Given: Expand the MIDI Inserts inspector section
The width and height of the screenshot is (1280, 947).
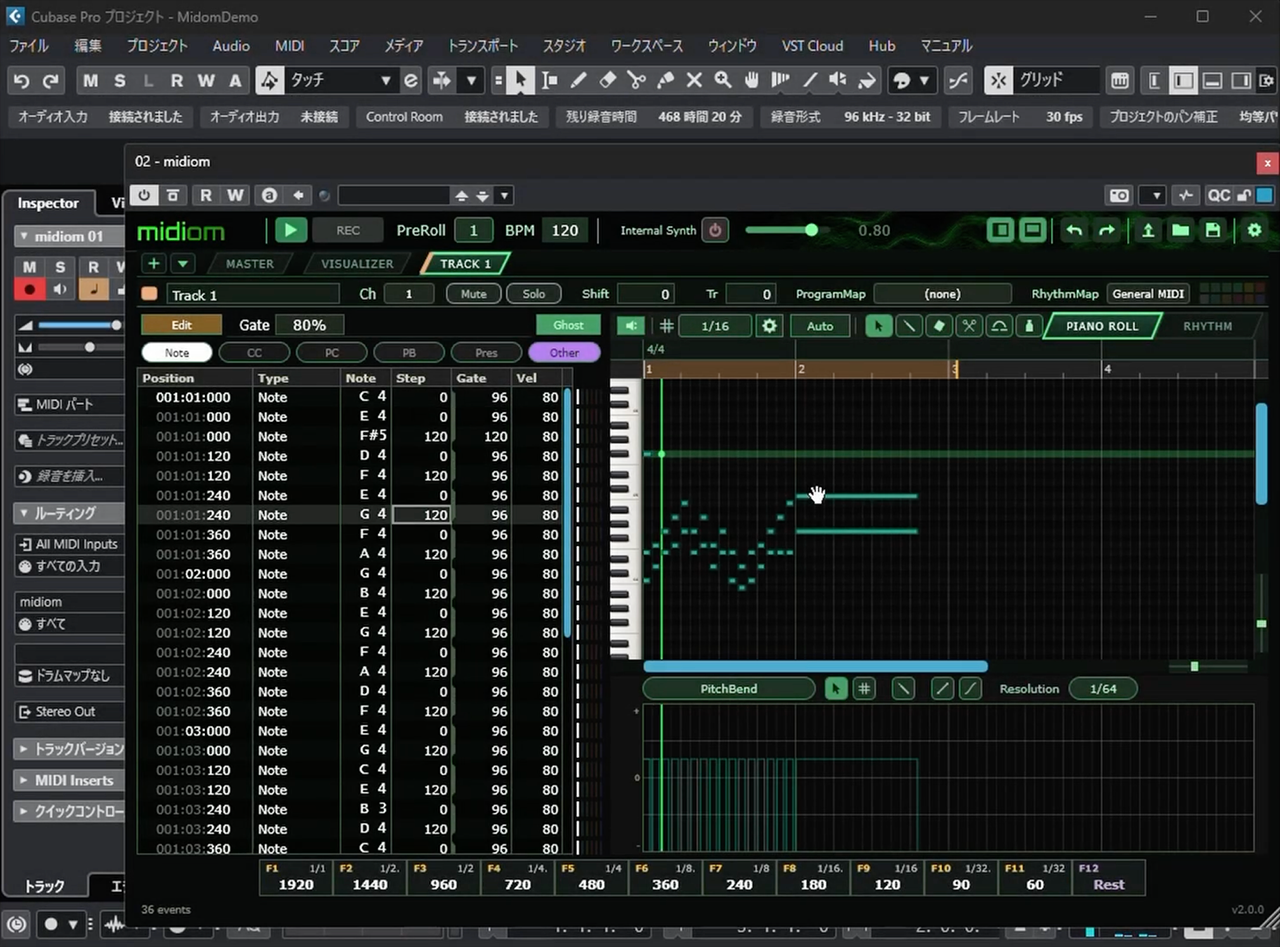Looking at the screenshot, I should click(x=69, y=780).
